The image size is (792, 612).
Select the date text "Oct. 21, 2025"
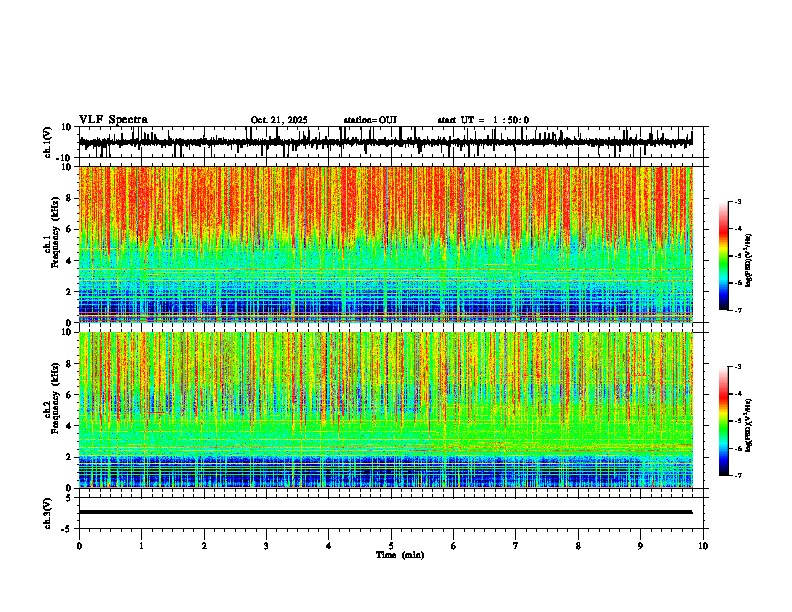click(x=279, y=120)
